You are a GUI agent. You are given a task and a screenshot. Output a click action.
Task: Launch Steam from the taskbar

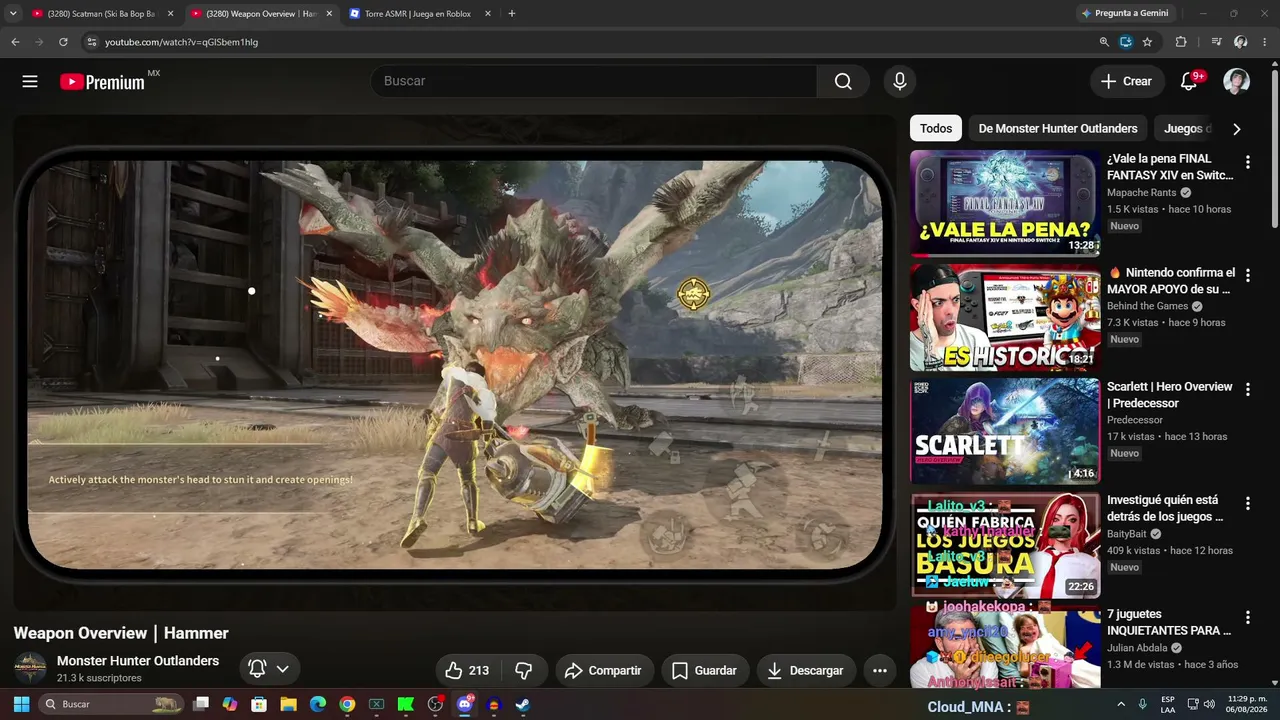coord(522,704)
